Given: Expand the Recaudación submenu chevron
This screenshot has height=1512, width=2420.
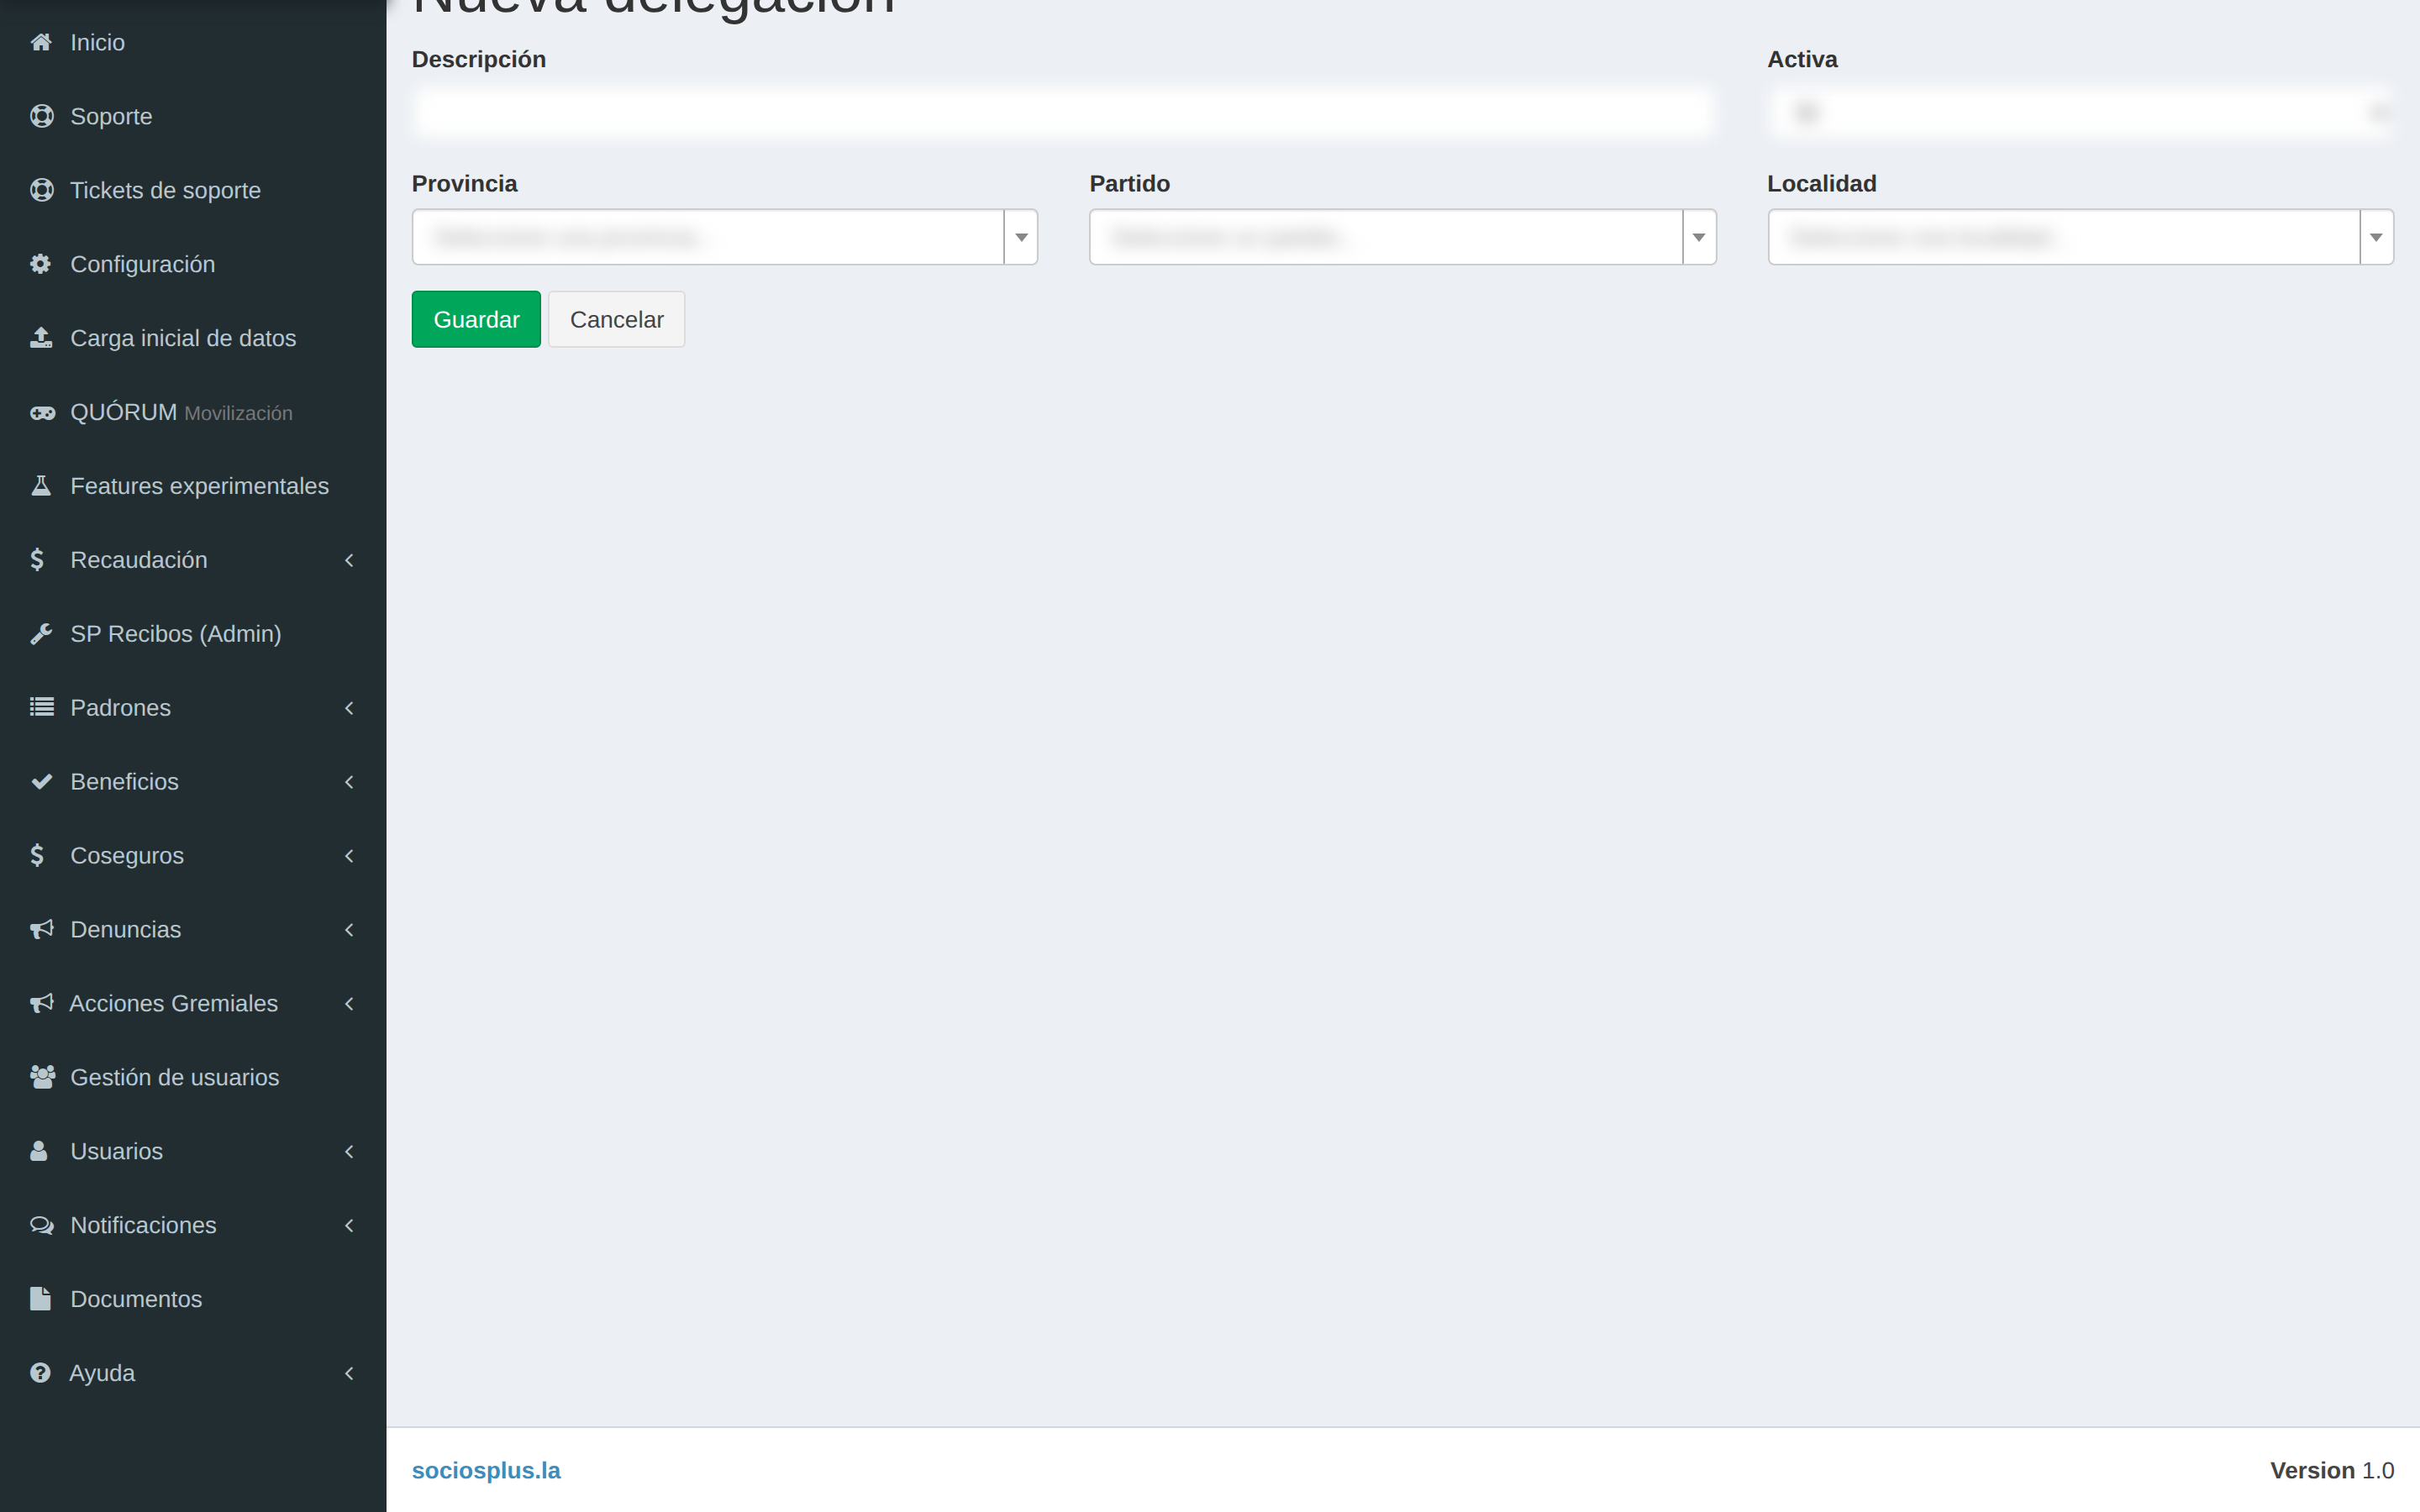Looking at the screenshot, I should 349,560.
